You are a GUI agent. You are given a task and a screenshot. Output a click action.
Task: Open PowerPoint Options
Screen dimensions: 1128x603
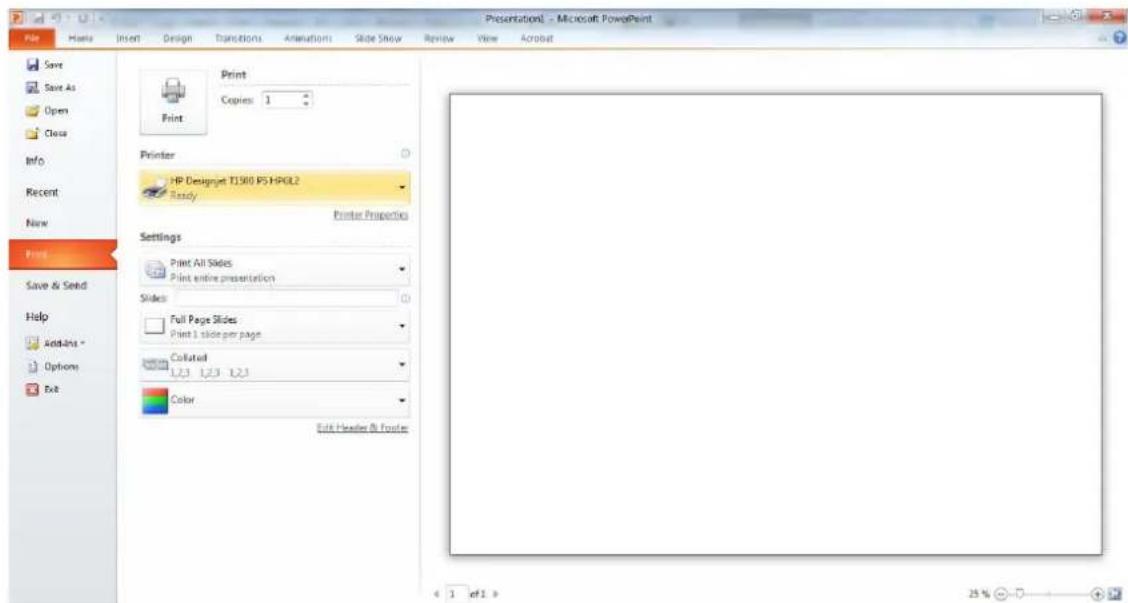coord(52,366)
